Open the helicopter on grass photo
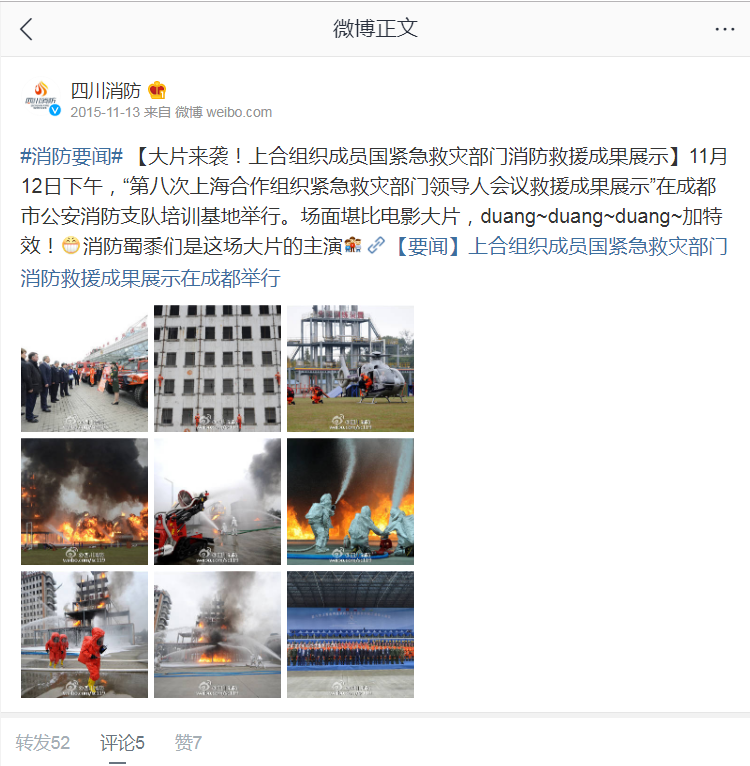 [x=350, y=368]
